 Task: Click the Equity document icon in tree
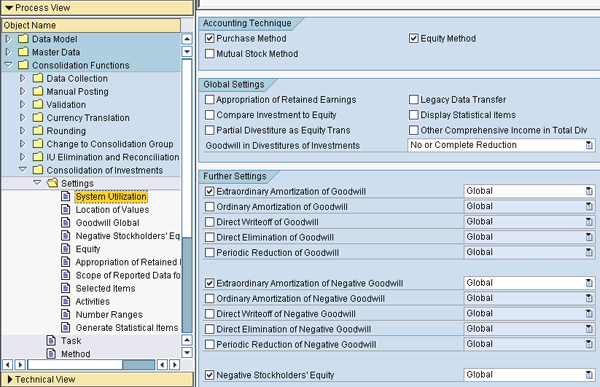(x=66, y=248)
